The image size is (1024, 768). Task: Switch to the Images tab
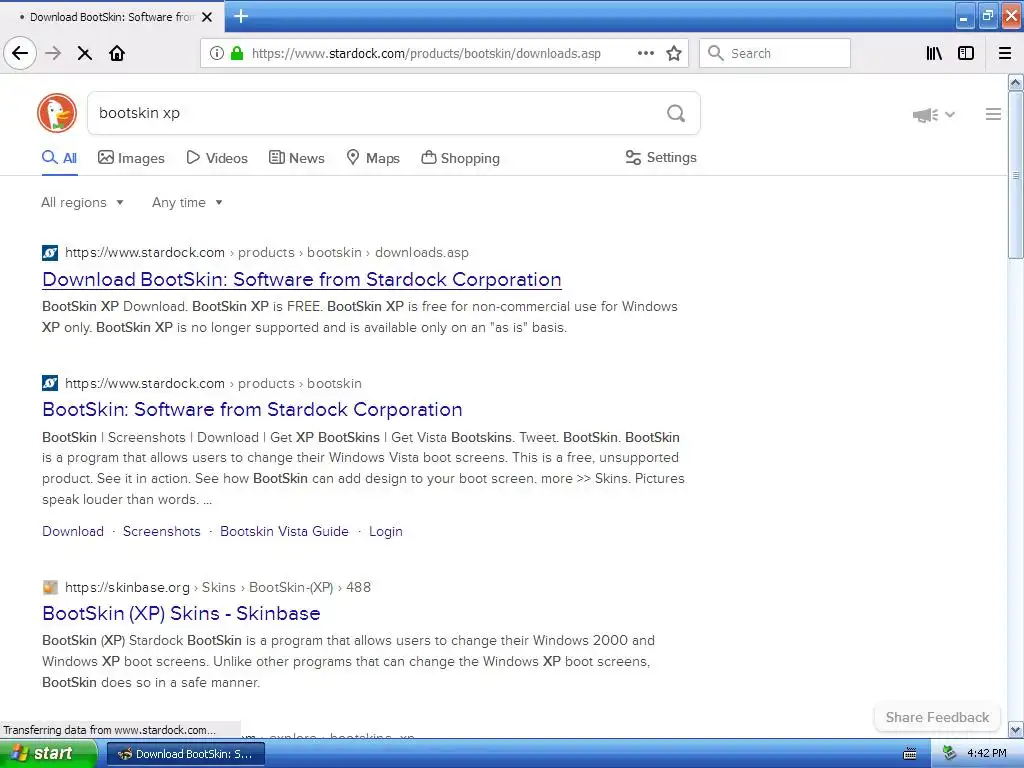(x=131, y=158)
